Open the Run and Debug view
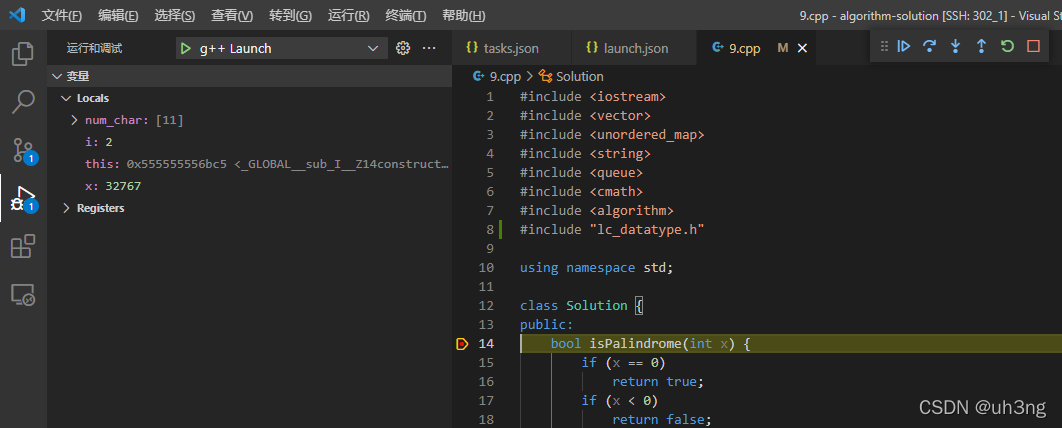Screen dimensions: 1062x428 23,198
